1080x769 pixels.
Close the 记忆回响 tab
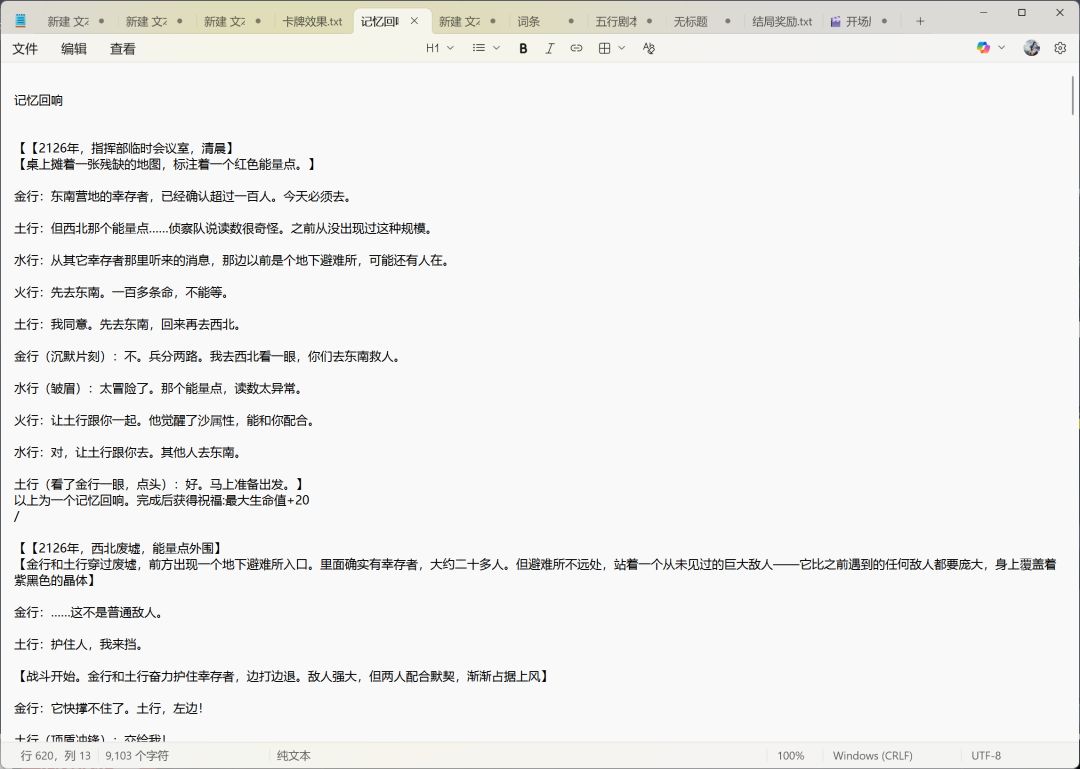point(415,21)
